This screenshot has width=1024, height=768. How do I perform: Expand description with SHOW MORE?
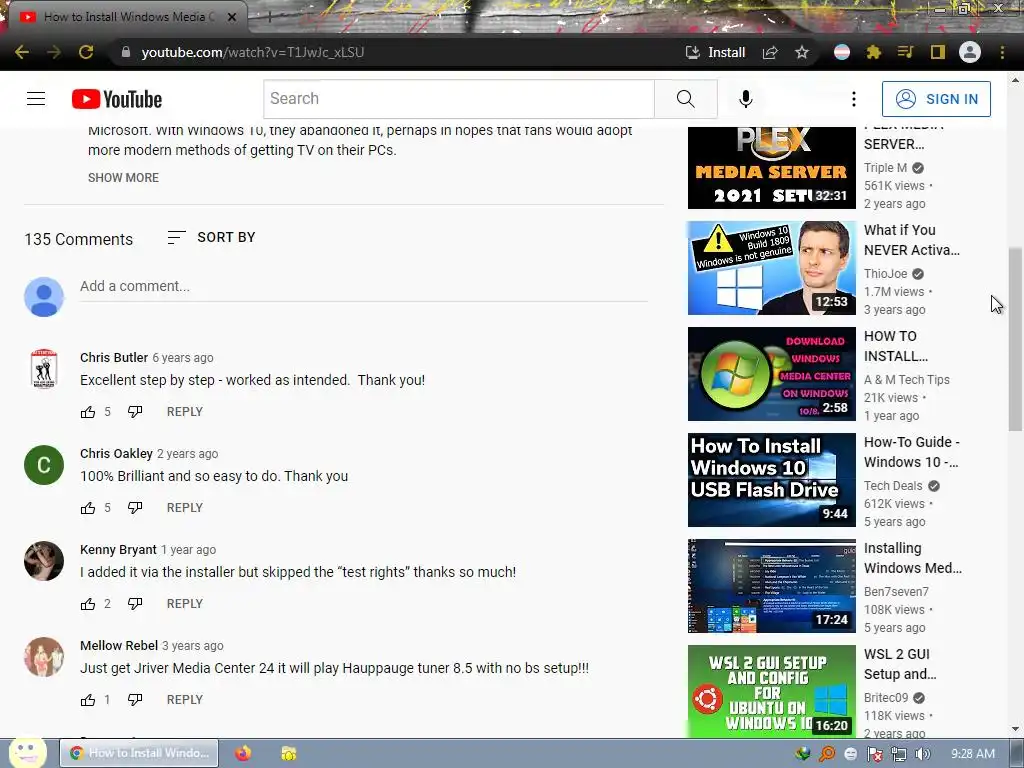tap(123, 178)
